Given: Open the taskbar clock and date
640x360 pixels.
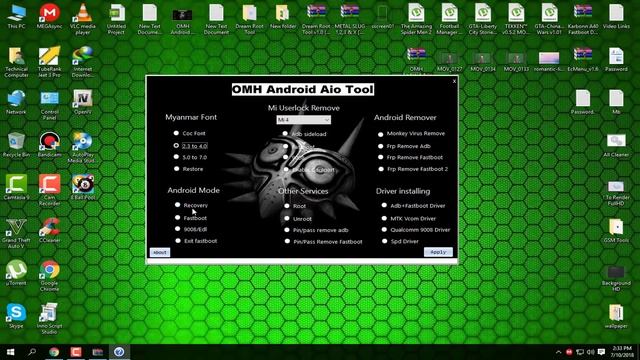Looking at the screenshot, I should 622,352.
